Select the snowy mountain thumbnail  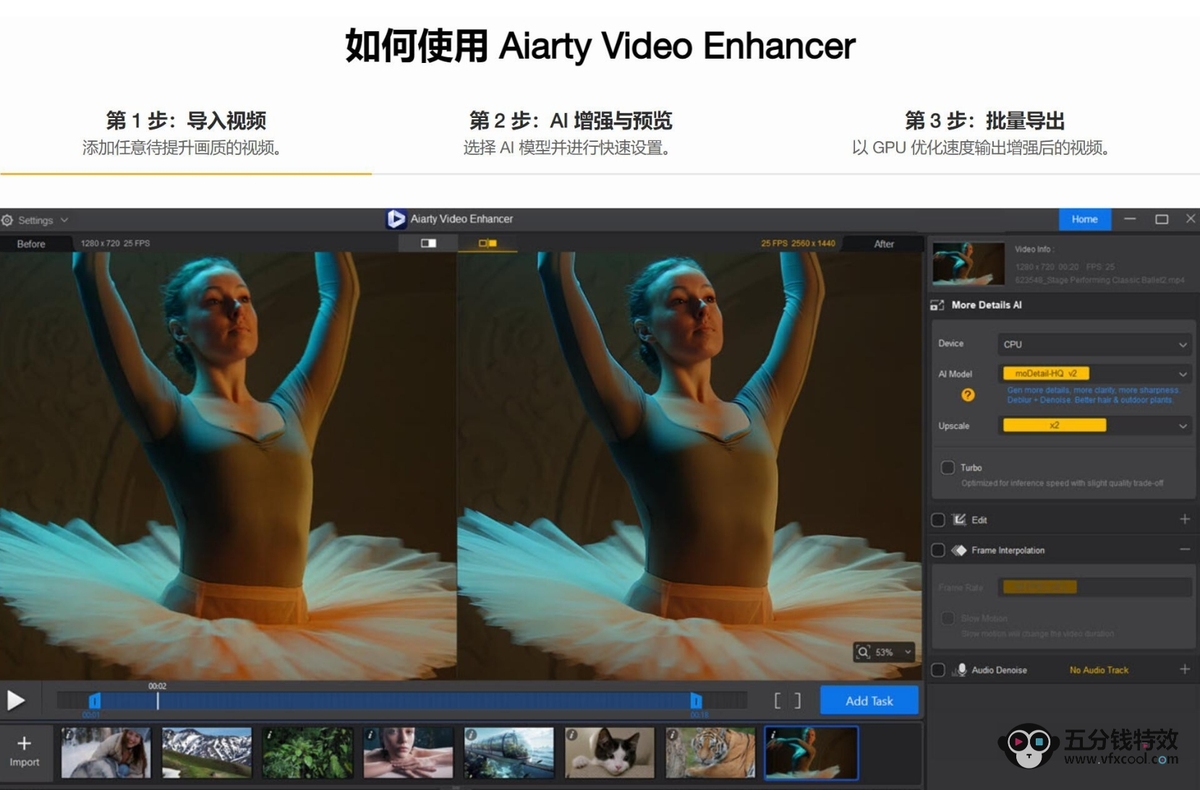207,752
